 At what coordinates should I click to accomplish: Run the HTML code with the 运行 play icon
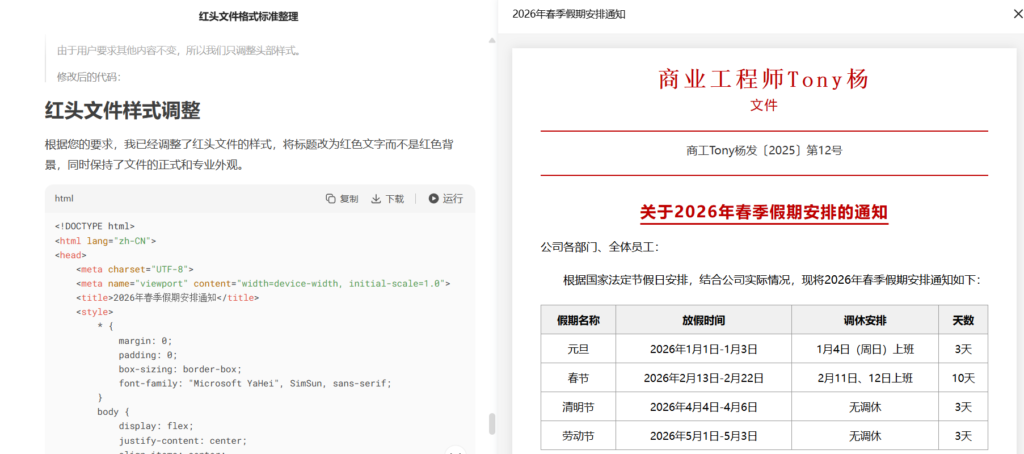click(434, 199)
